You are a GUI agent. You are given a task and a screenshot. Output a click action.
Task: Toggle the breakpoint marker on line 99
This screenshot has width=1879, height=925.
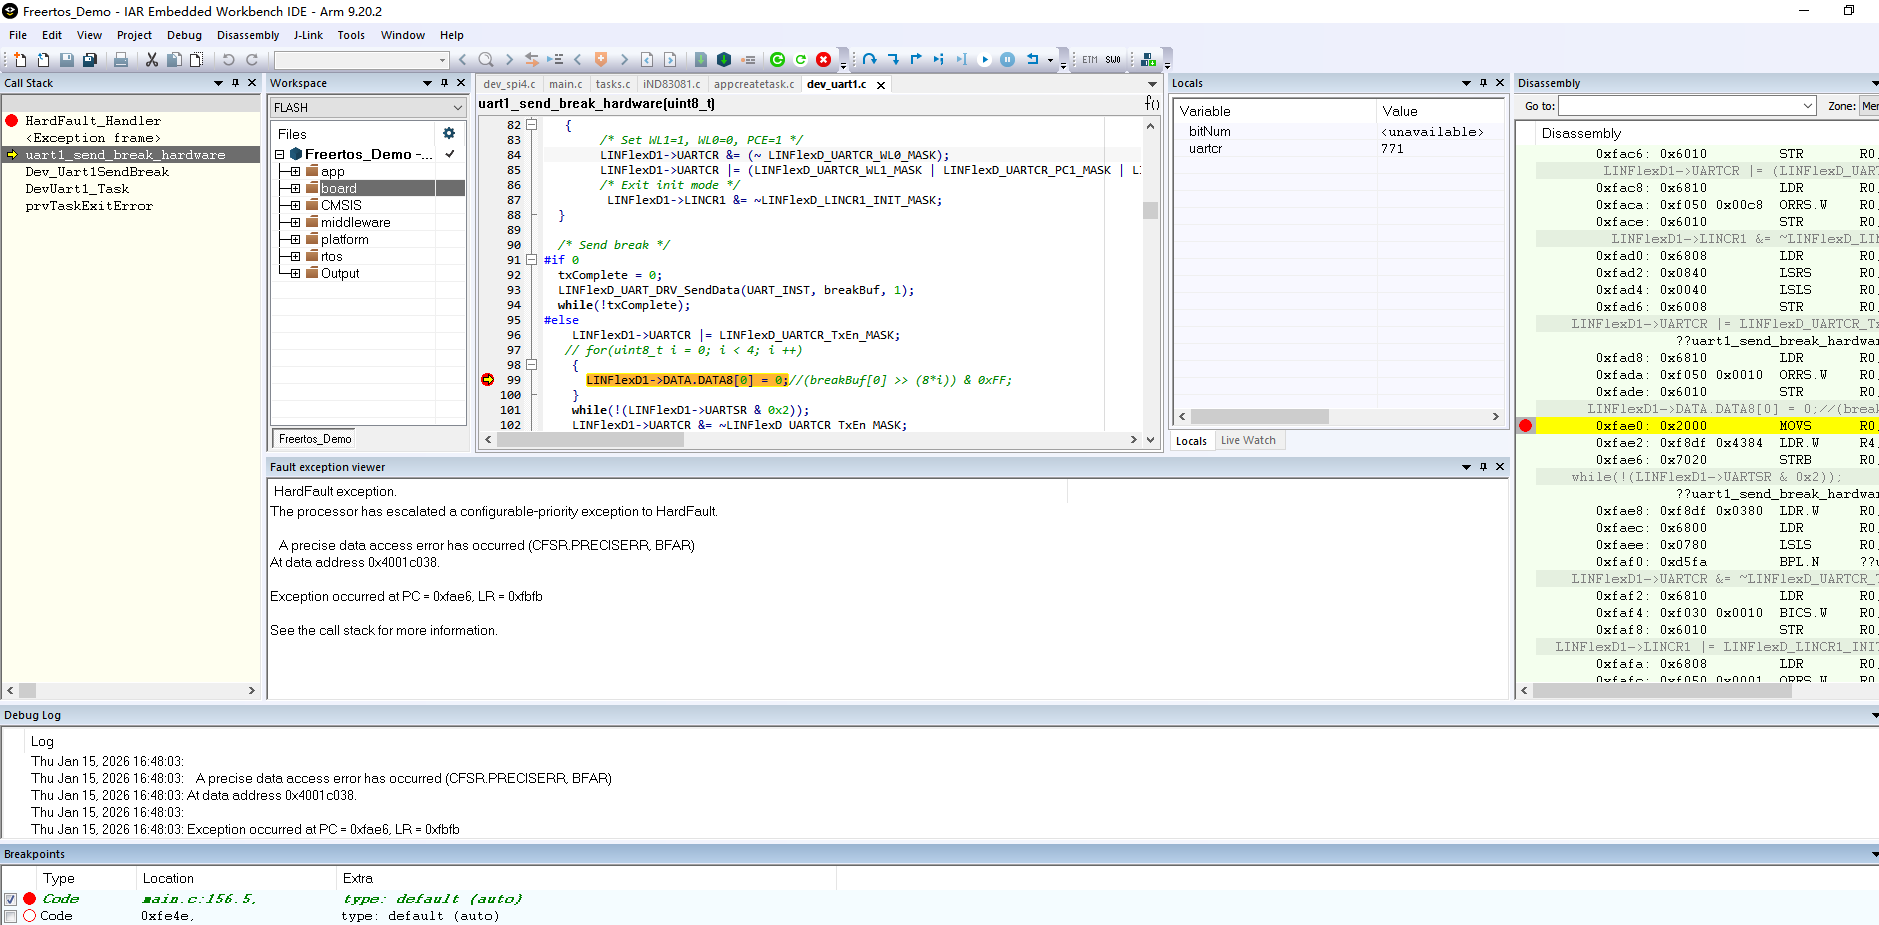(x=488, y=380)
